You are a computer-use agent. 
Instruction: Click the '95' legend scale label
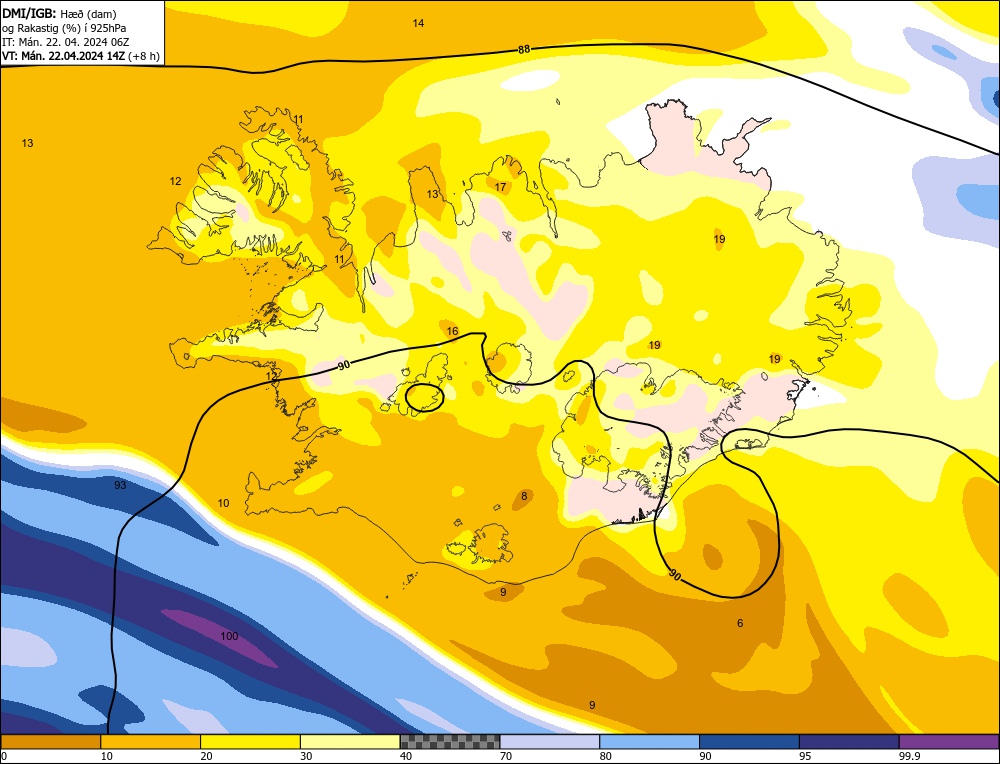pos(805,756)
